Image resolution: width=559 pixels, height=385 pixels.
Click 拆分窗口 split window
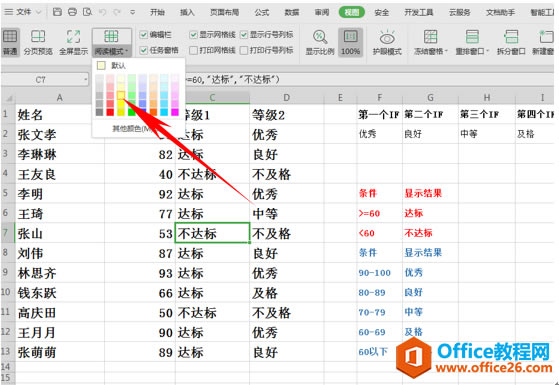pos(511,42)
